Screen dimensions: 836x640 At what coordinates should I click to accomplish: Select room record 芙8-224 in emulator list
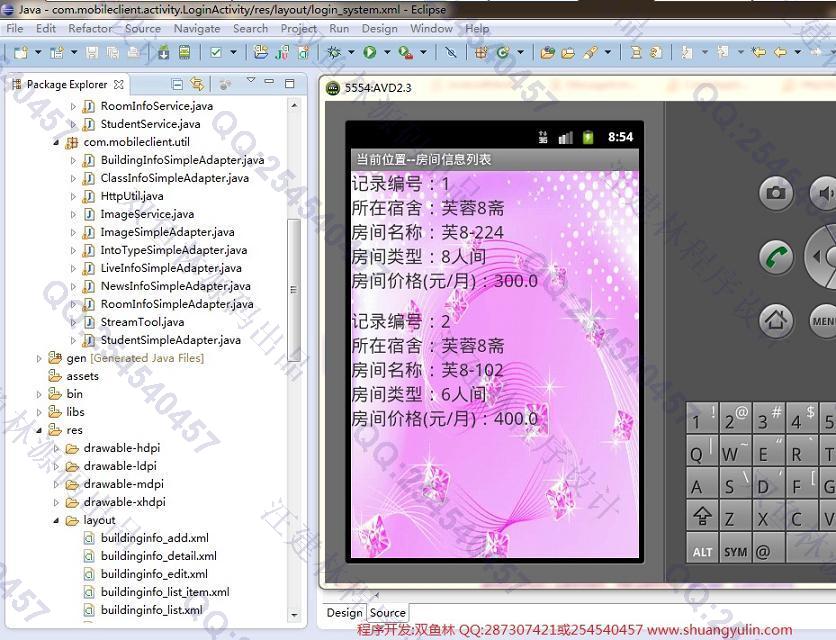pos(494,232)
